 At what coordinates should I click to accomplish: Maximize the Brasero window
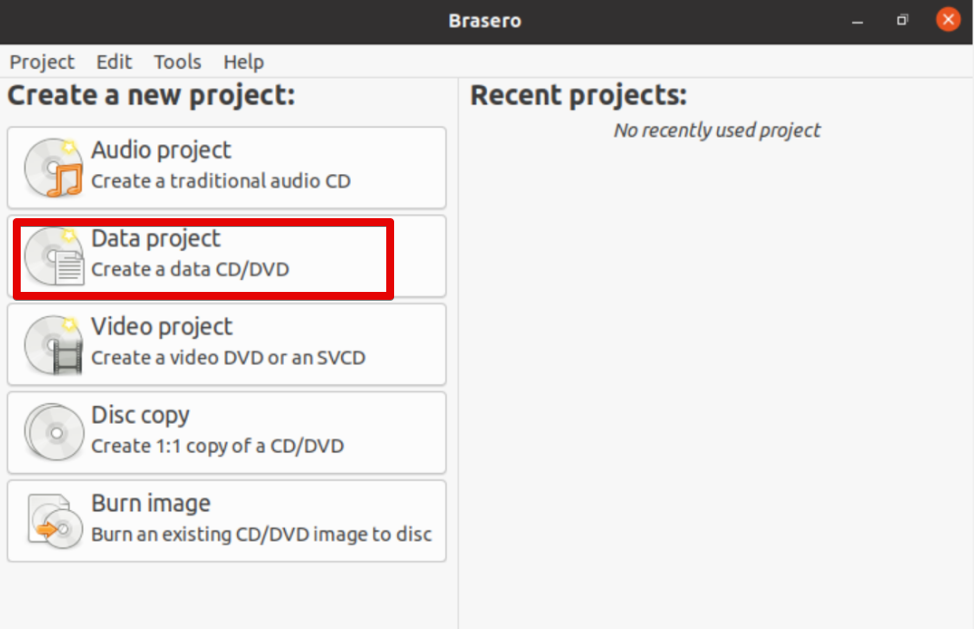coord(903,20)
